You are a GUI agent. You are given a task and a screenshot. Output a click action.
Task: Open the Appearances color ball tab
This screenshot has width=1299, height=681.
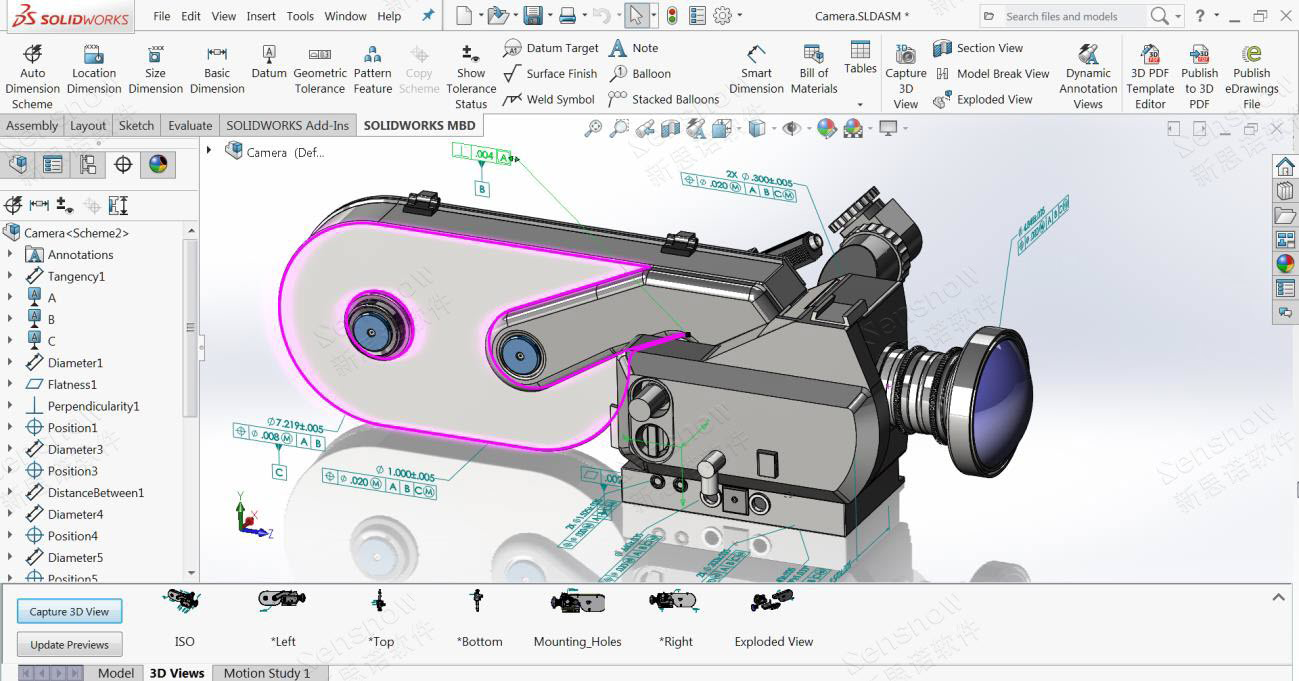tap(158, 165)
